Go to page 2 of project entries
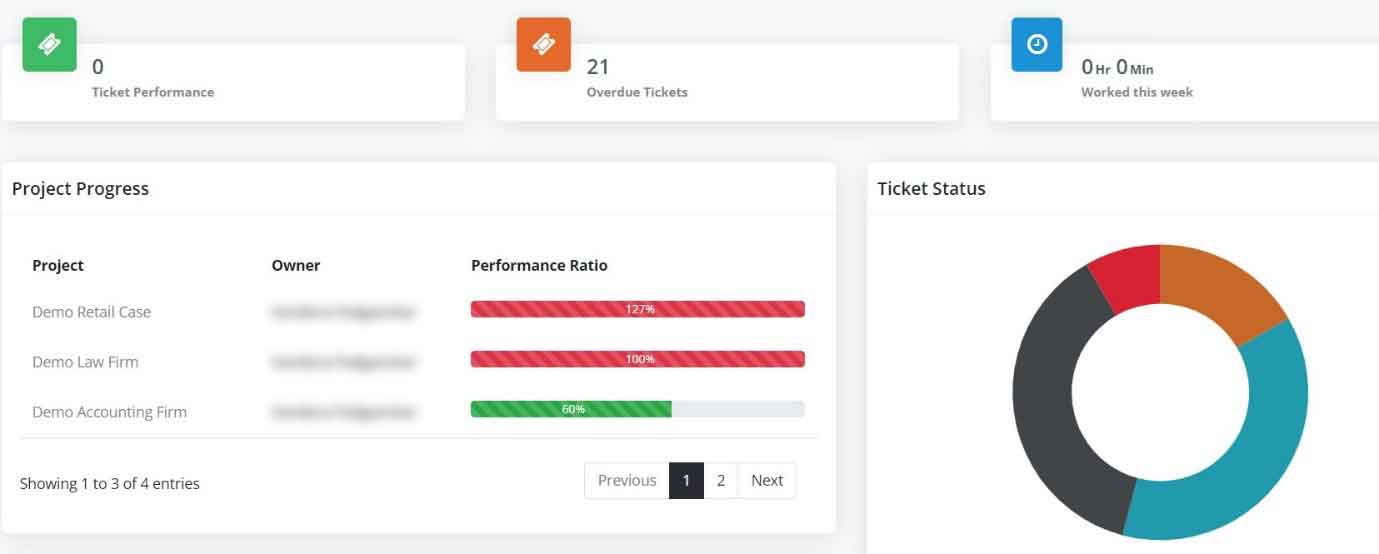Viewport: 1379px width, 554px height. pyautogui.click(x=720, y=480)
